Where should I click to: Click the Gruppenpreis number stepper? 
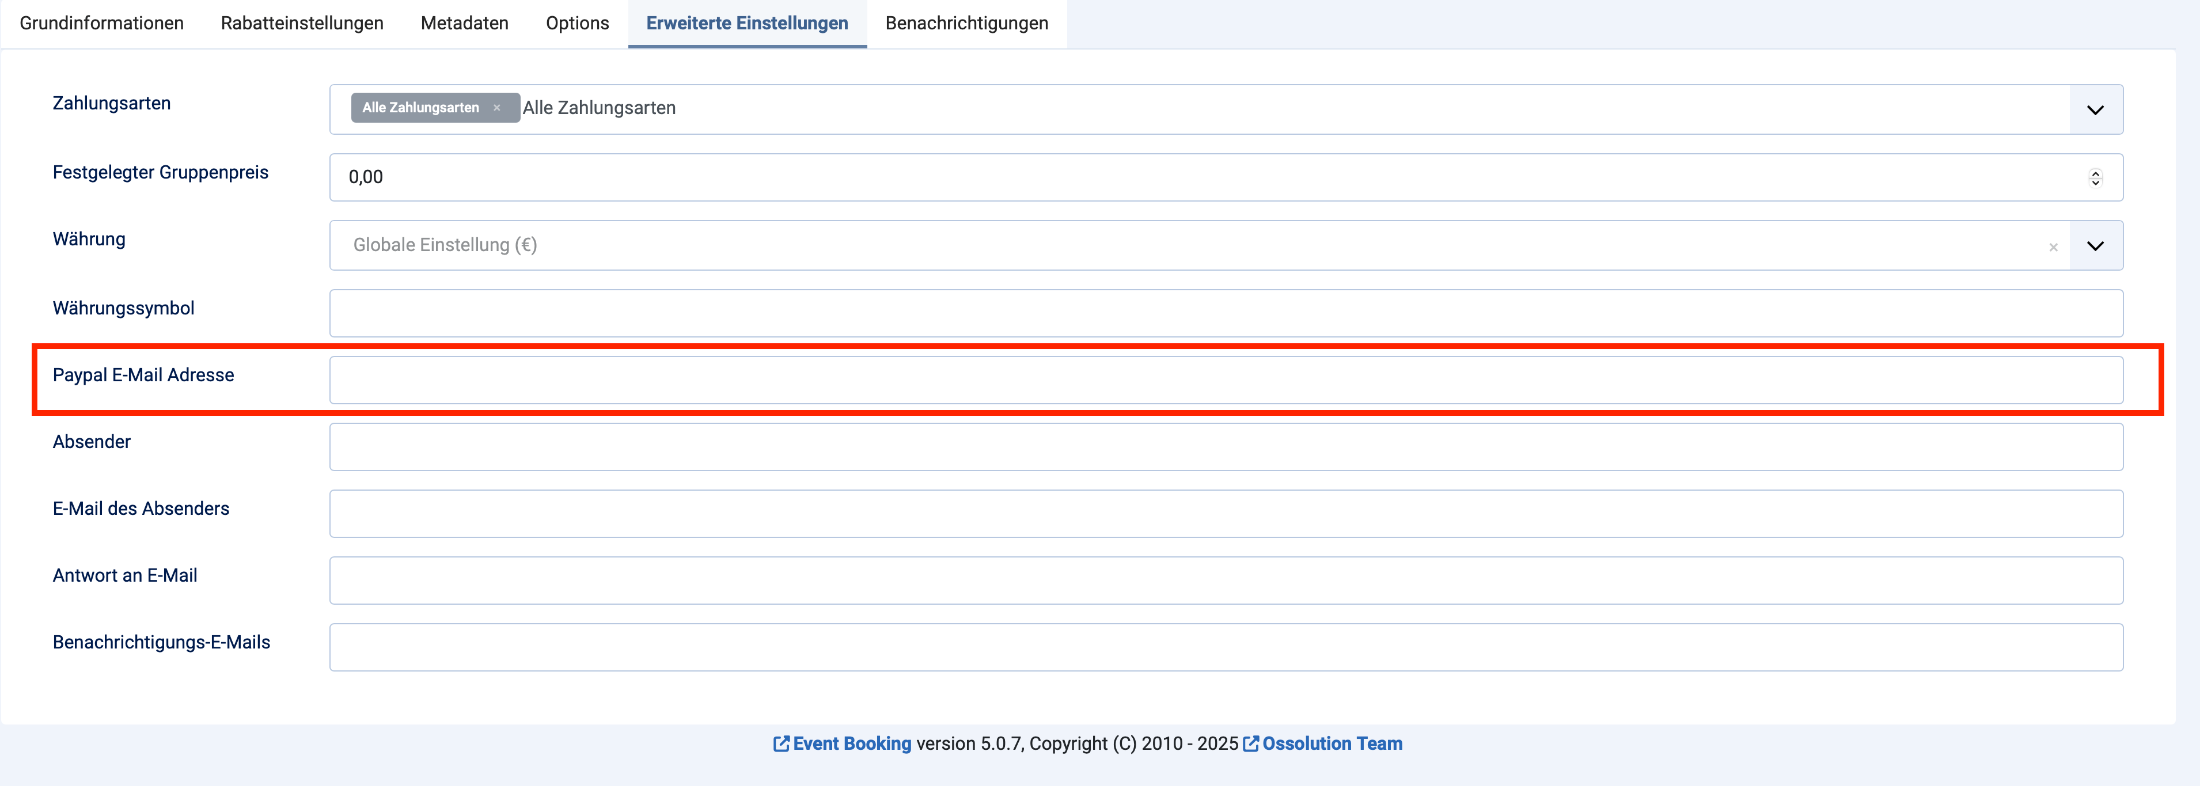tap(2096, 178)
